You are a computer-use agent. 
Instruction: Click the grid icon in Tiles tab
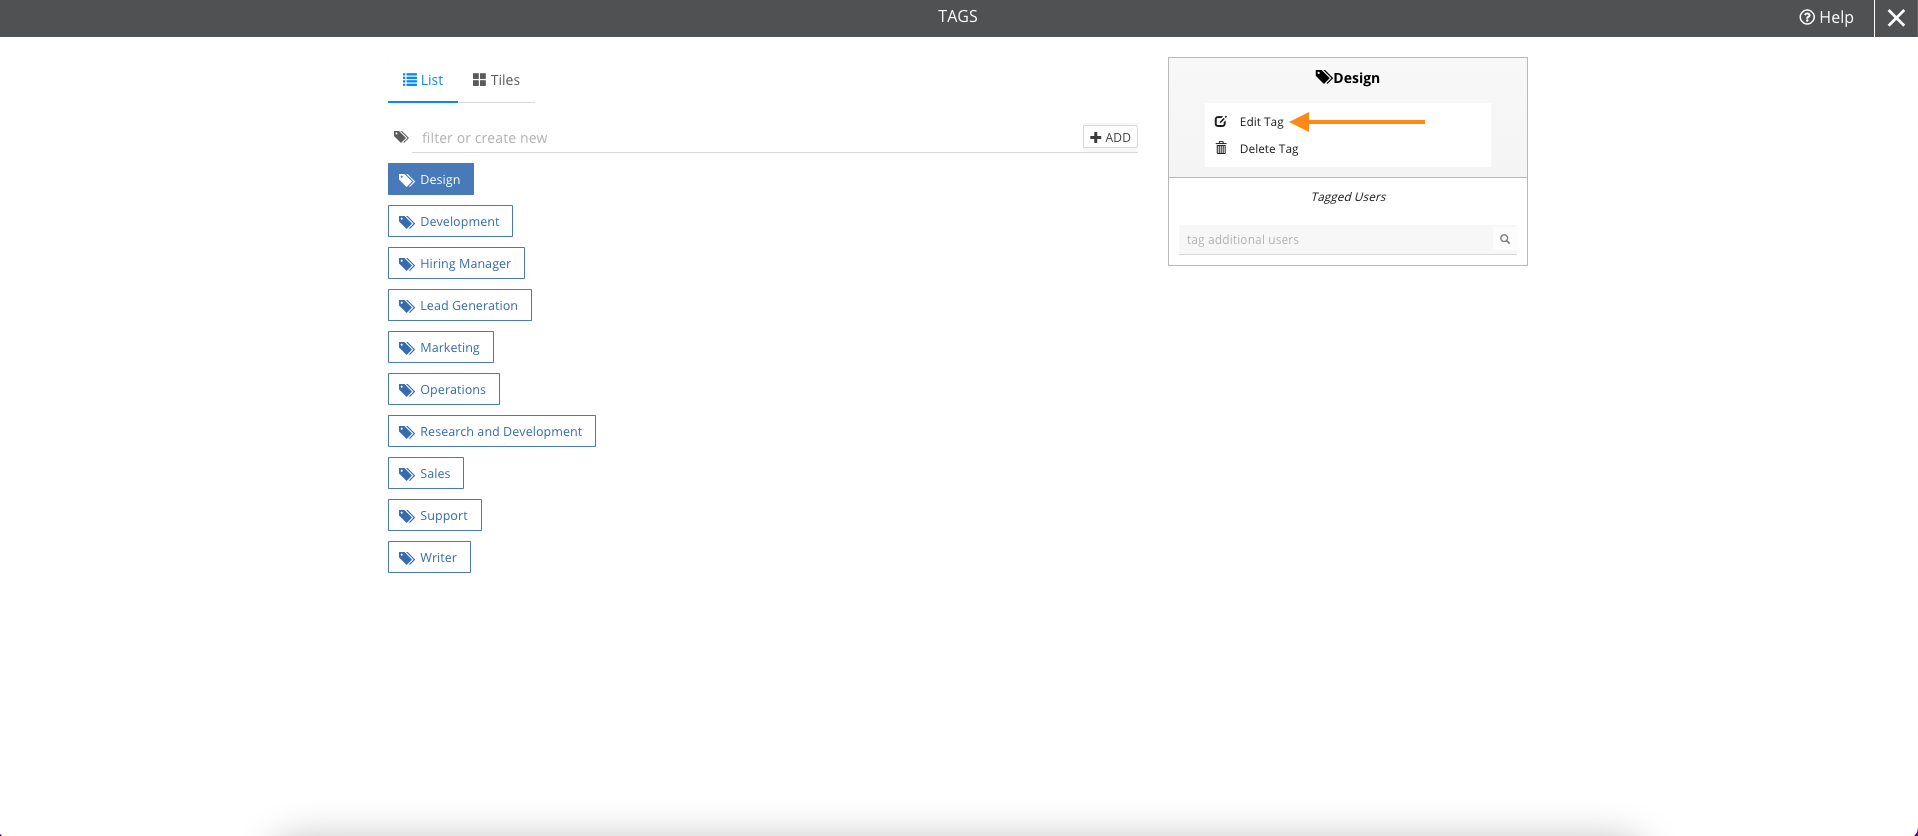click(480, 80)
